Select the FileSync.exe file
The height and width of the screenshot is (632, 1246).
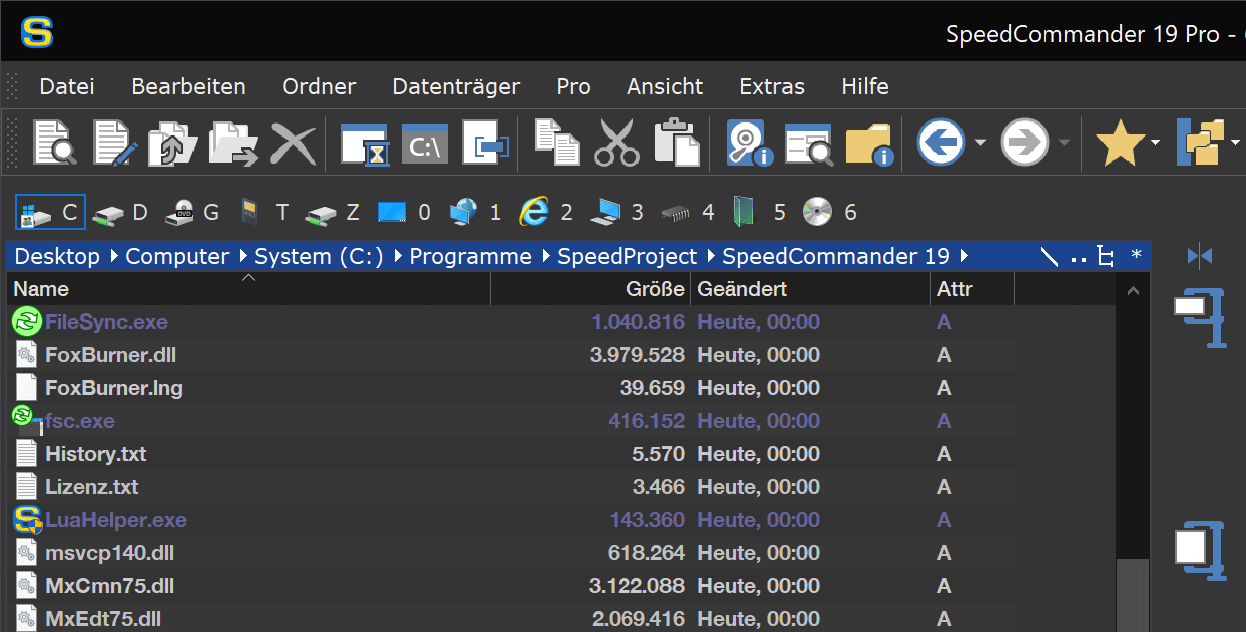click(511, 322)
